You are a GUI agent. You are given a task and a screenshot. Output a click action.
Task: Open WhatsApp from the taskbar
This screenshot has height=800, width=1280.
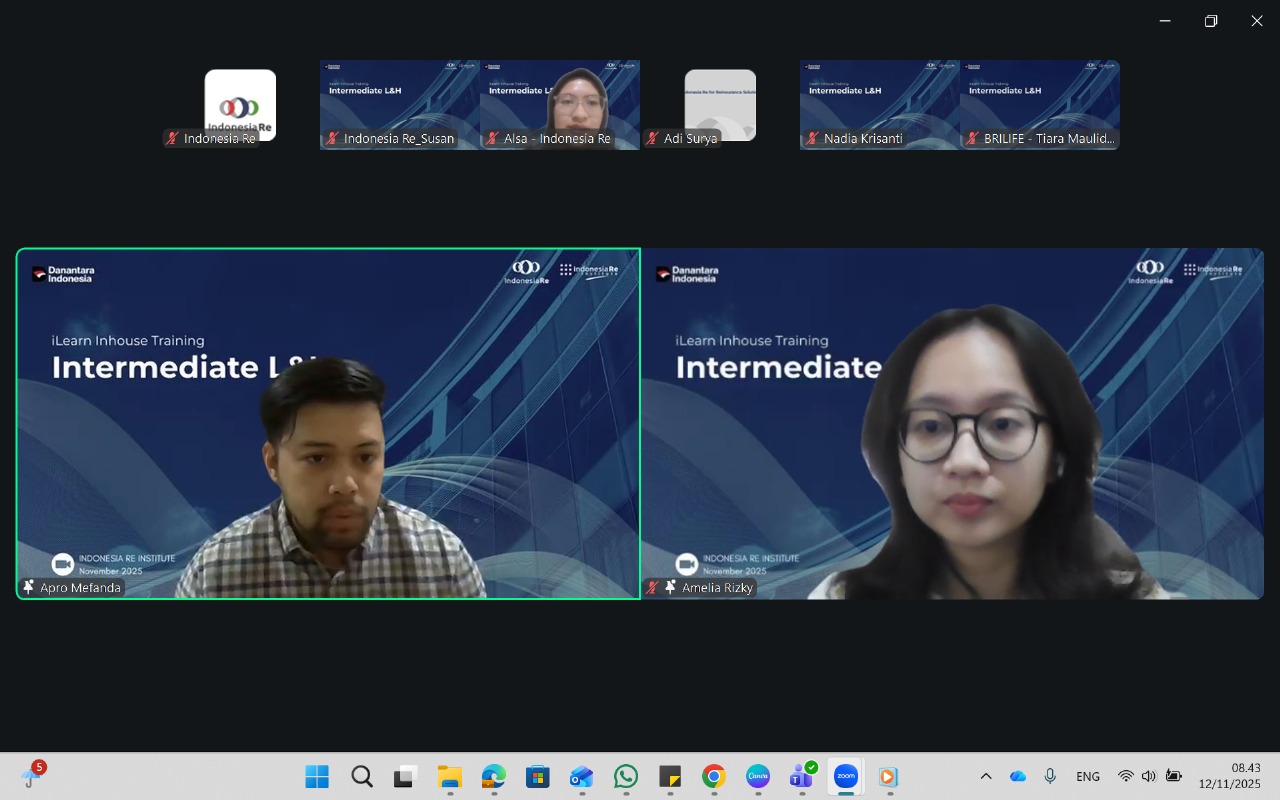point(626,777)
